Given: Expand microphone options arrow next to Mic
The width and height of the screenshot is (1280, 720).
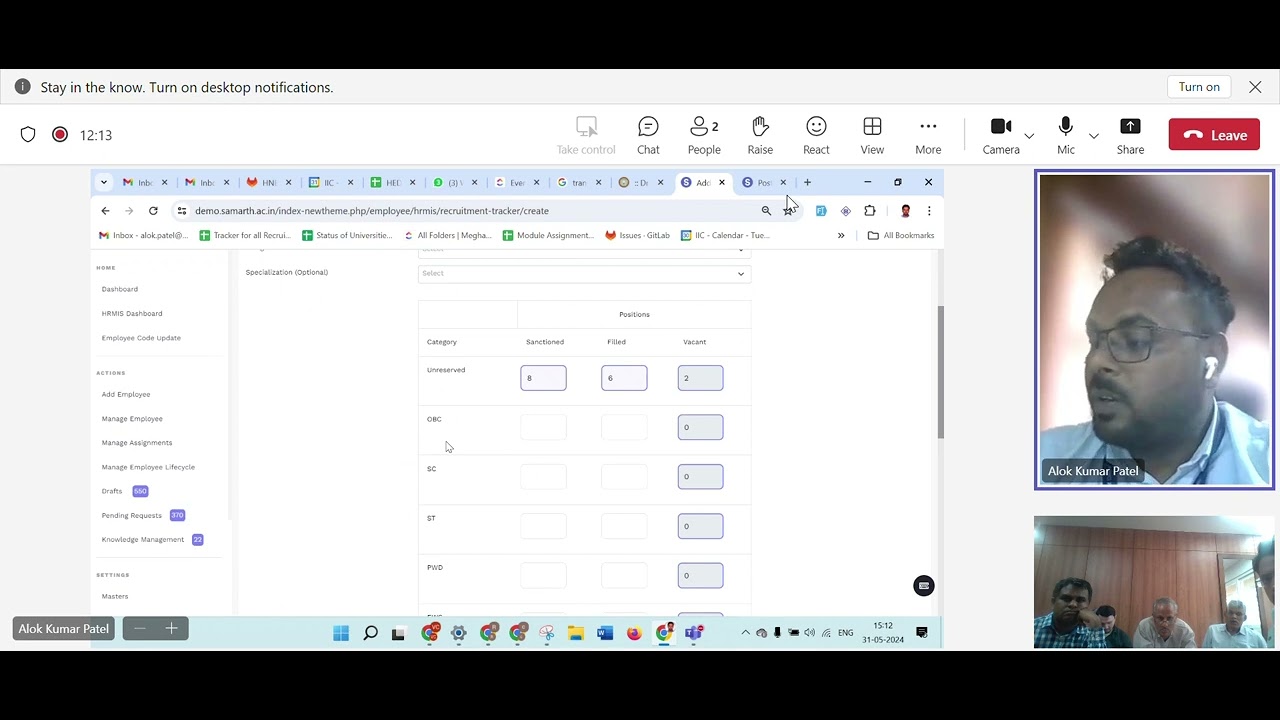Looking at the screenshot, I should click(1094, 135).
